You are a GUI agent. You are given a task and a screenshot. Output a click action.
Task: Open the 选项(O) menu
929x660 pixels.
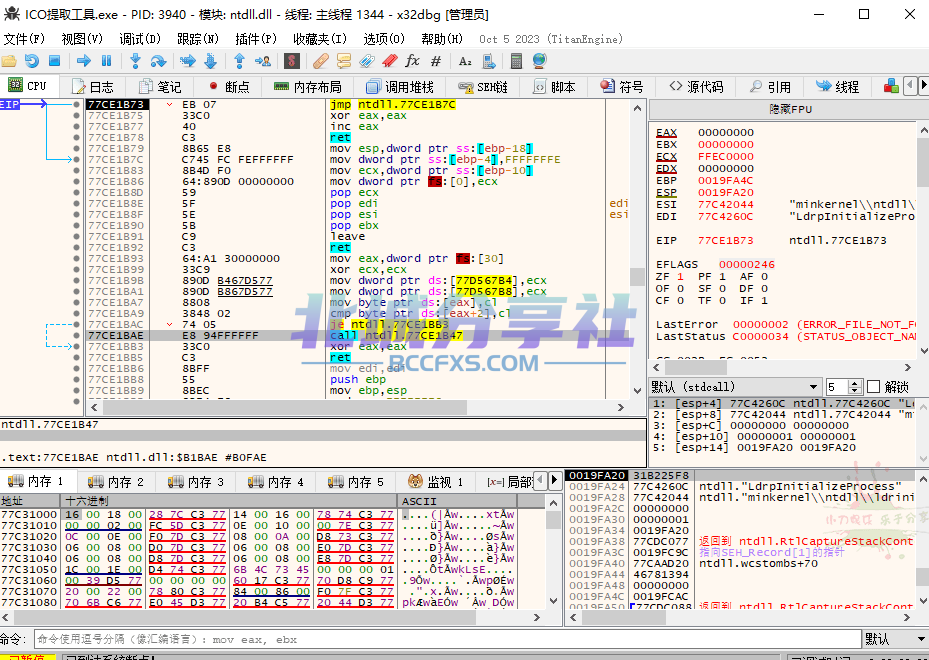point(384,39)
